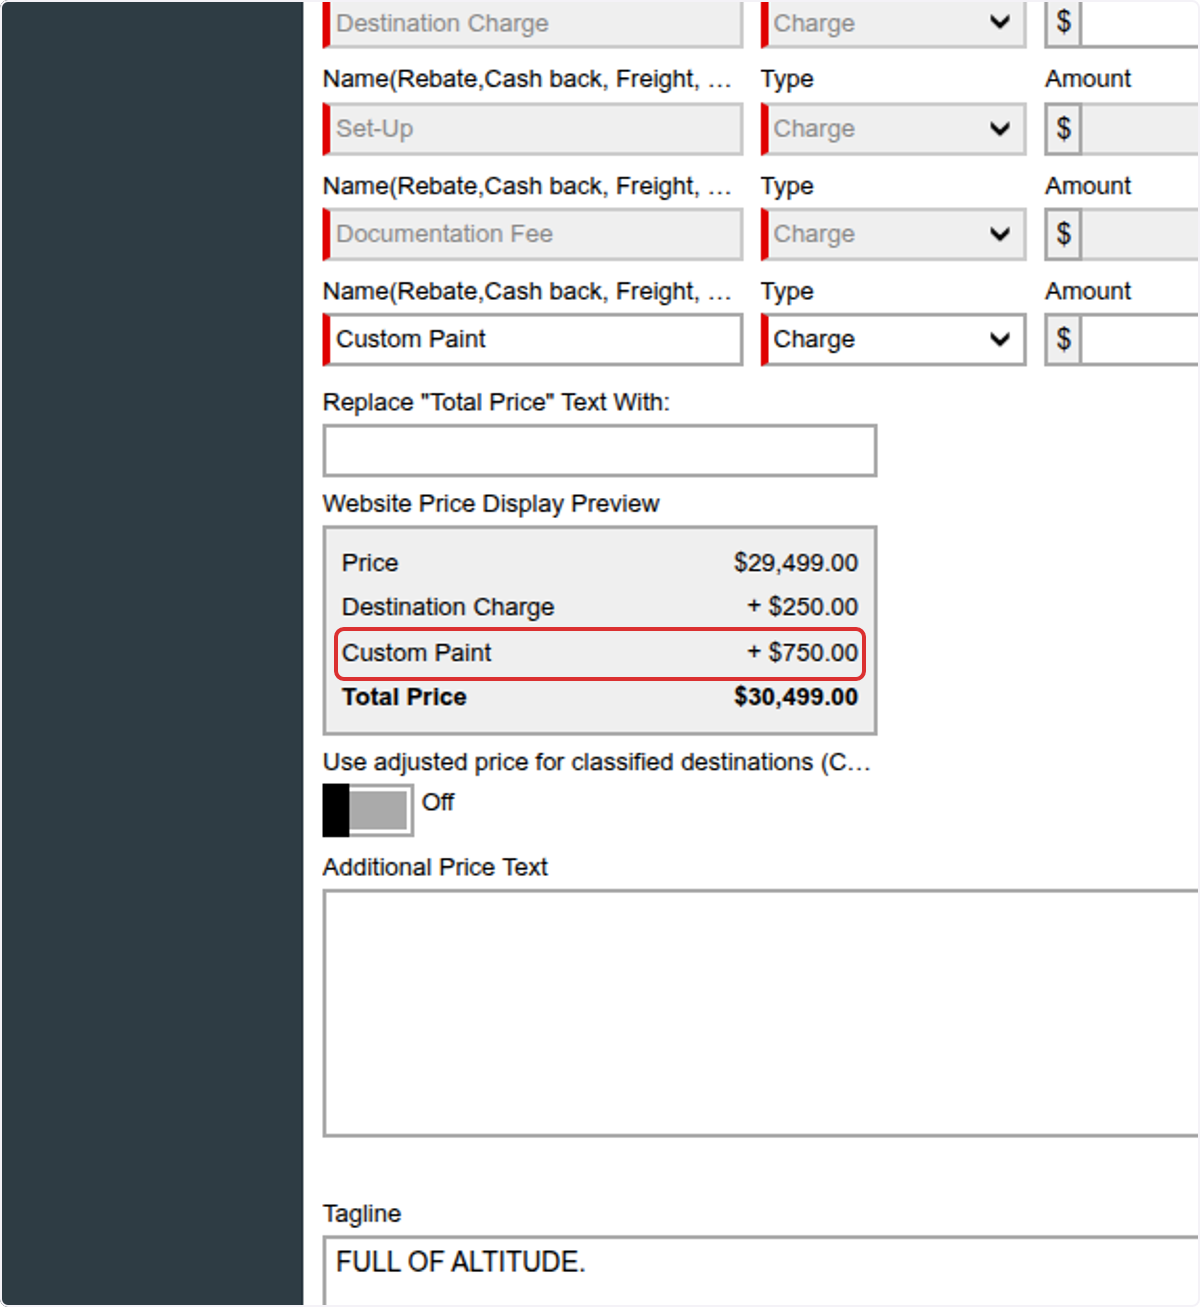Click the Set-Up name field
Image resolution: width=1200 pixels, height=1307 pixels.
(533, 129)
